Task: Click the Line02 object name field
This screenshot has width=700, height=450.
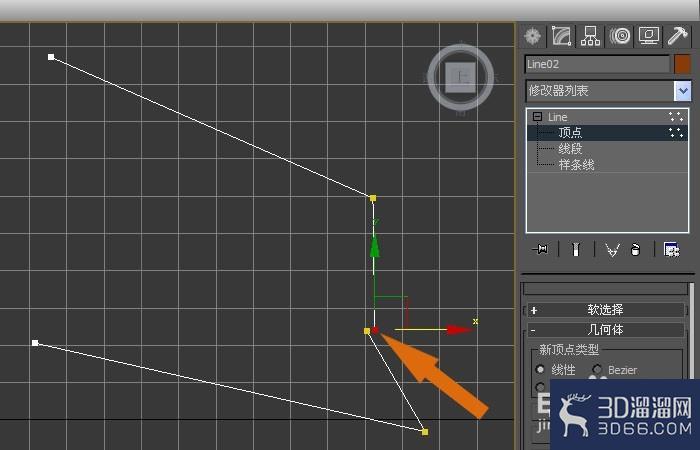Action: click(x=597, y=64)
